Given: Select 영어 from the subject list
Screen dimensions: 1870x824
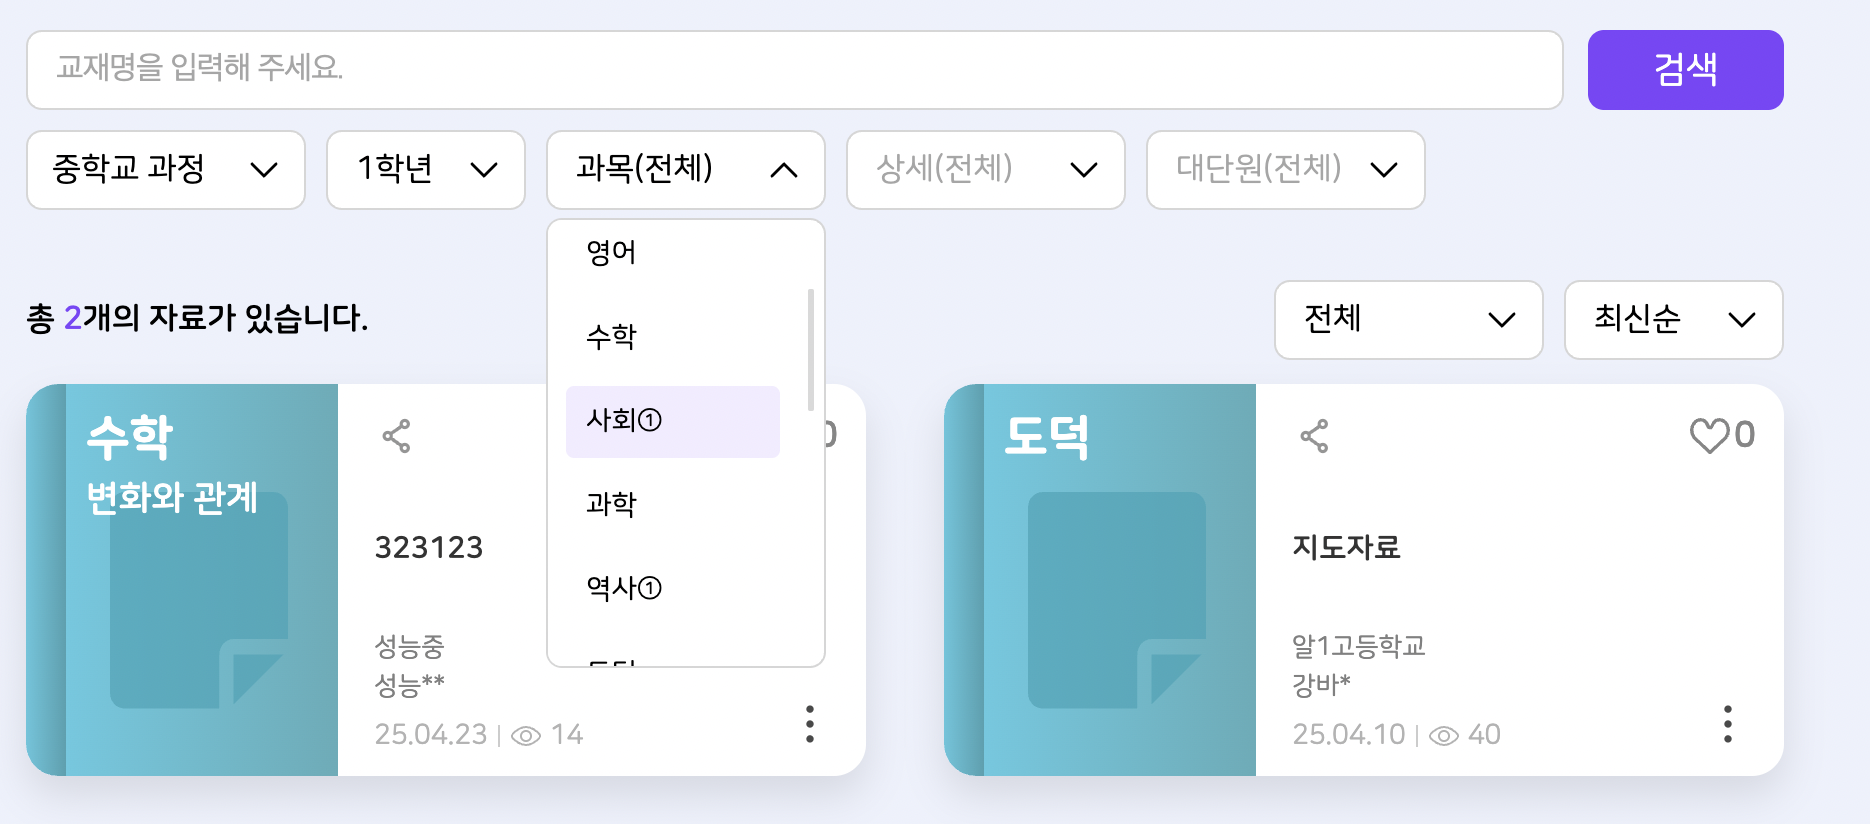Looking at the screenshot, I should pos(673,253).
